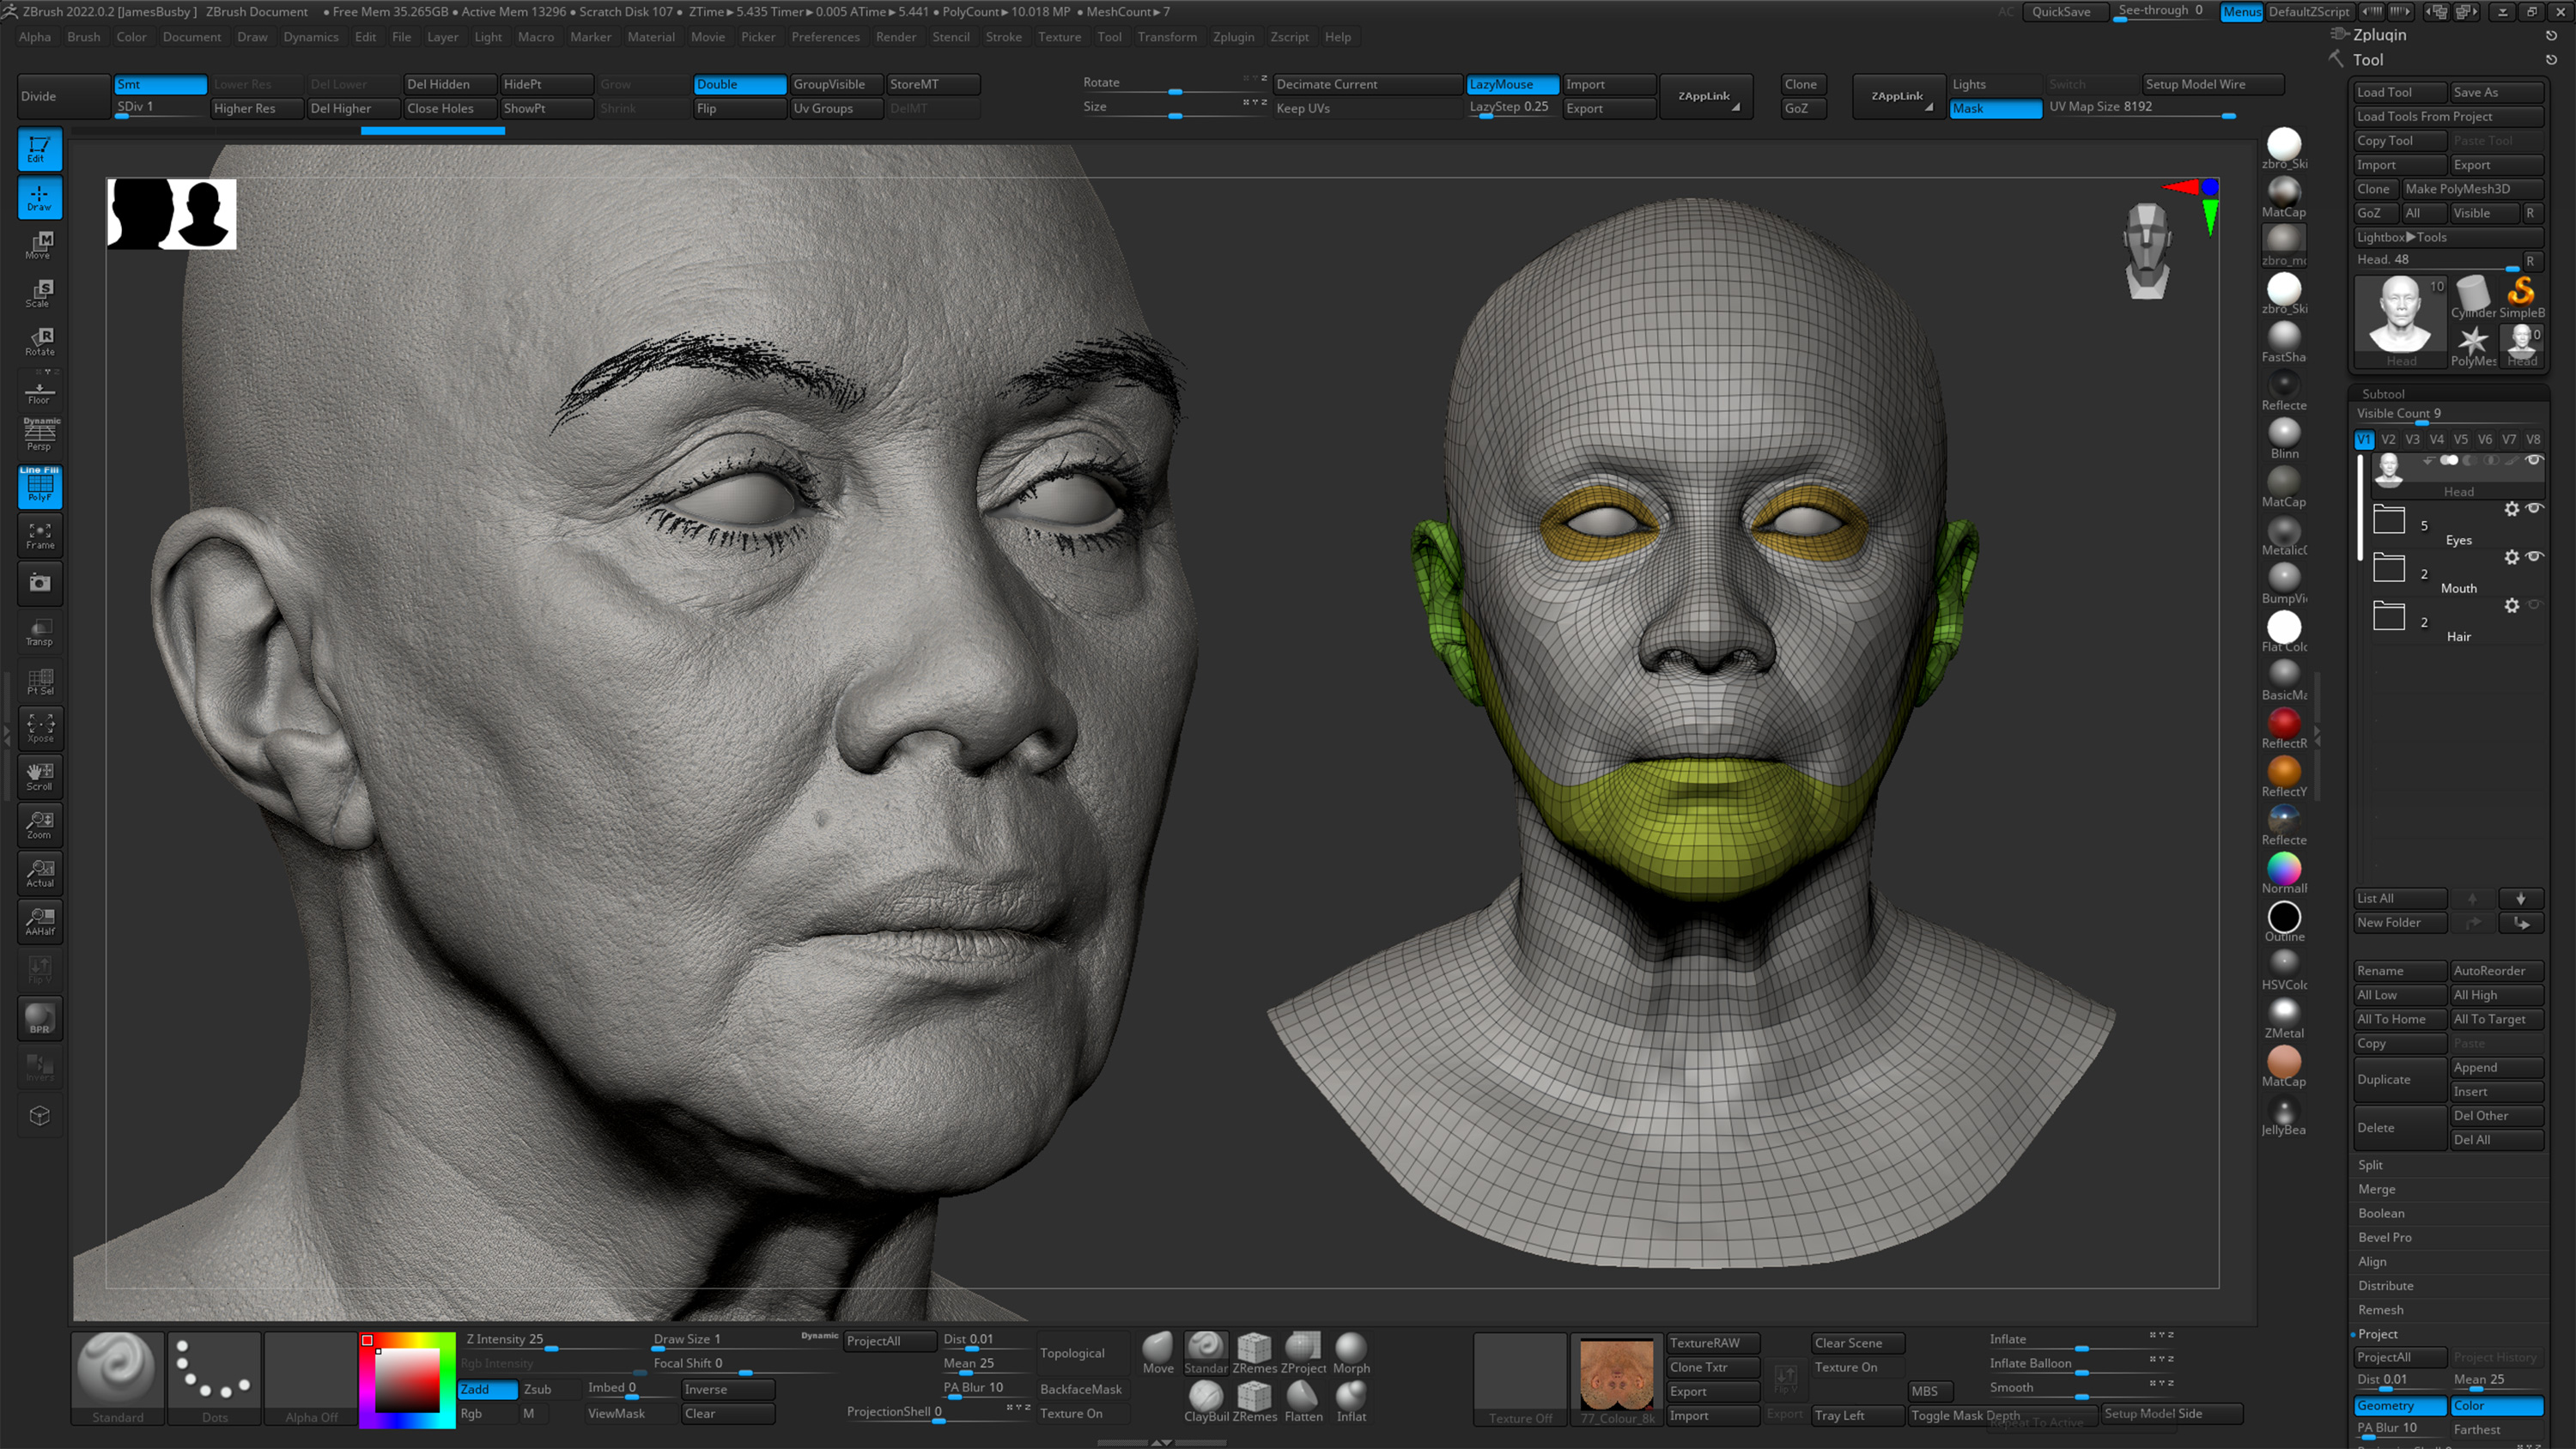Expand the Mouth subtool folder

point(2389,567)
